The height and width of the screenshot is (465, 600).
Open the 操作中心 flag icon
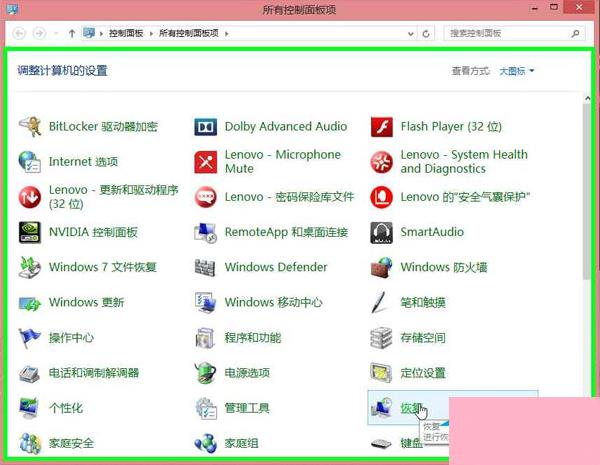point(30,338)
